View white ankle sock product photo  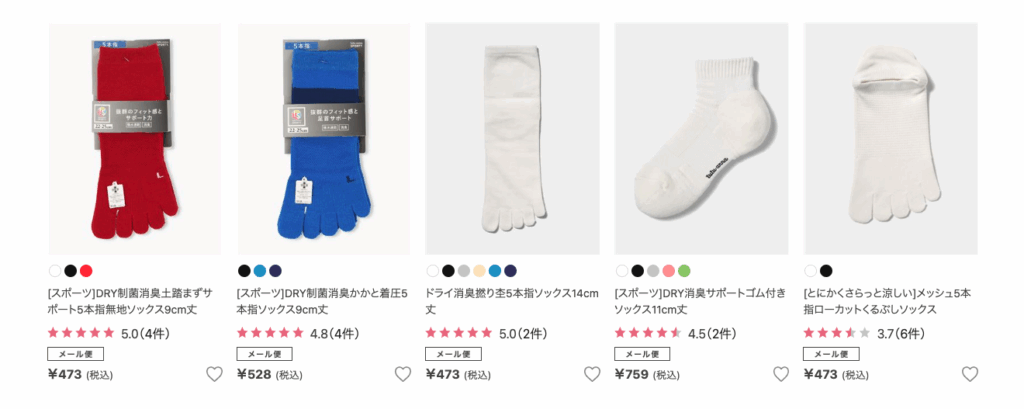[701, 139]
